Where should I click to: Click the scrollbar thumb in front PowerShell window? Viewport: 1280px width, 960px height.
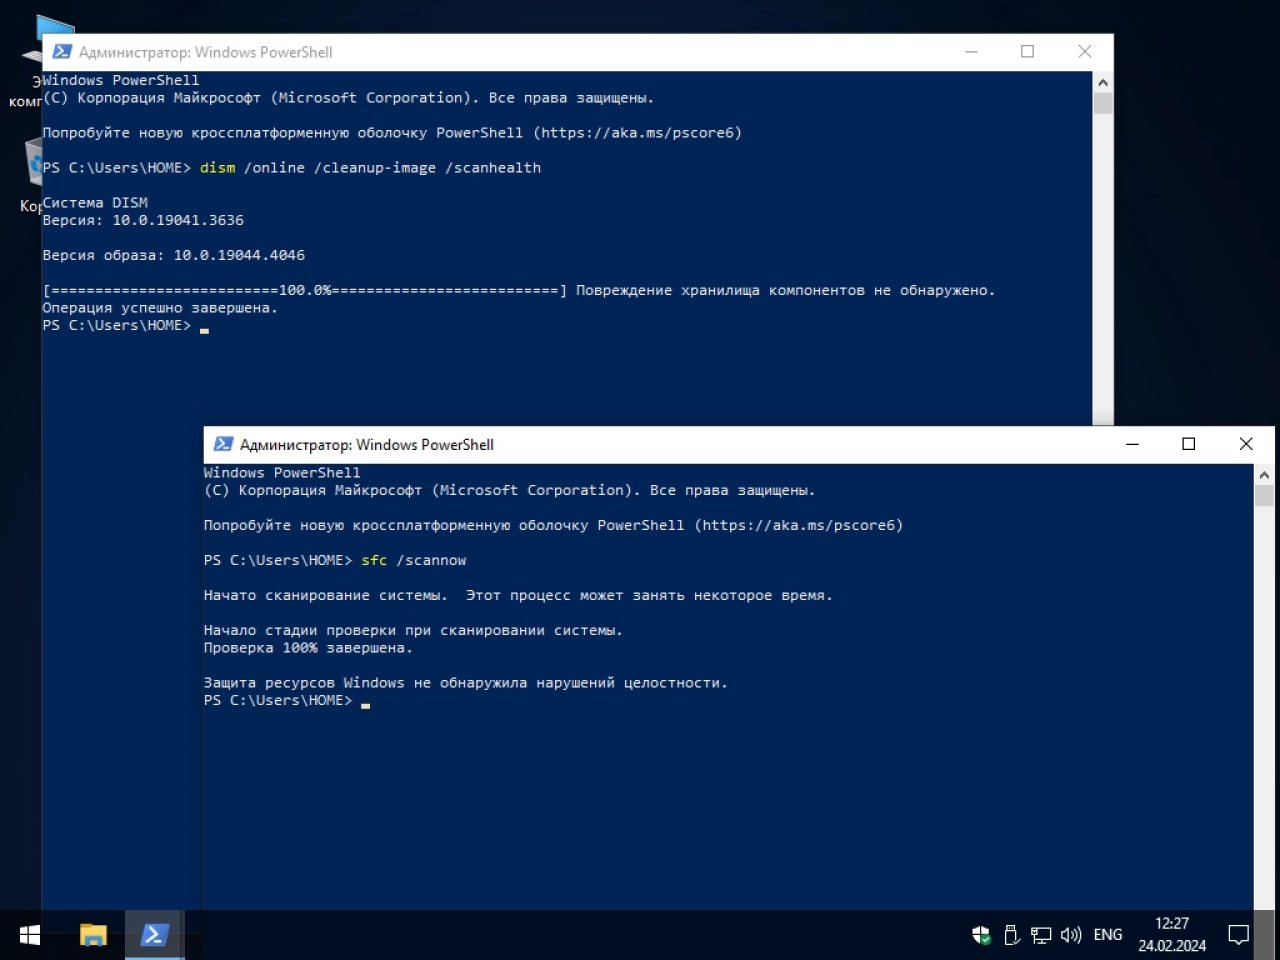[x=1264, y=497]
